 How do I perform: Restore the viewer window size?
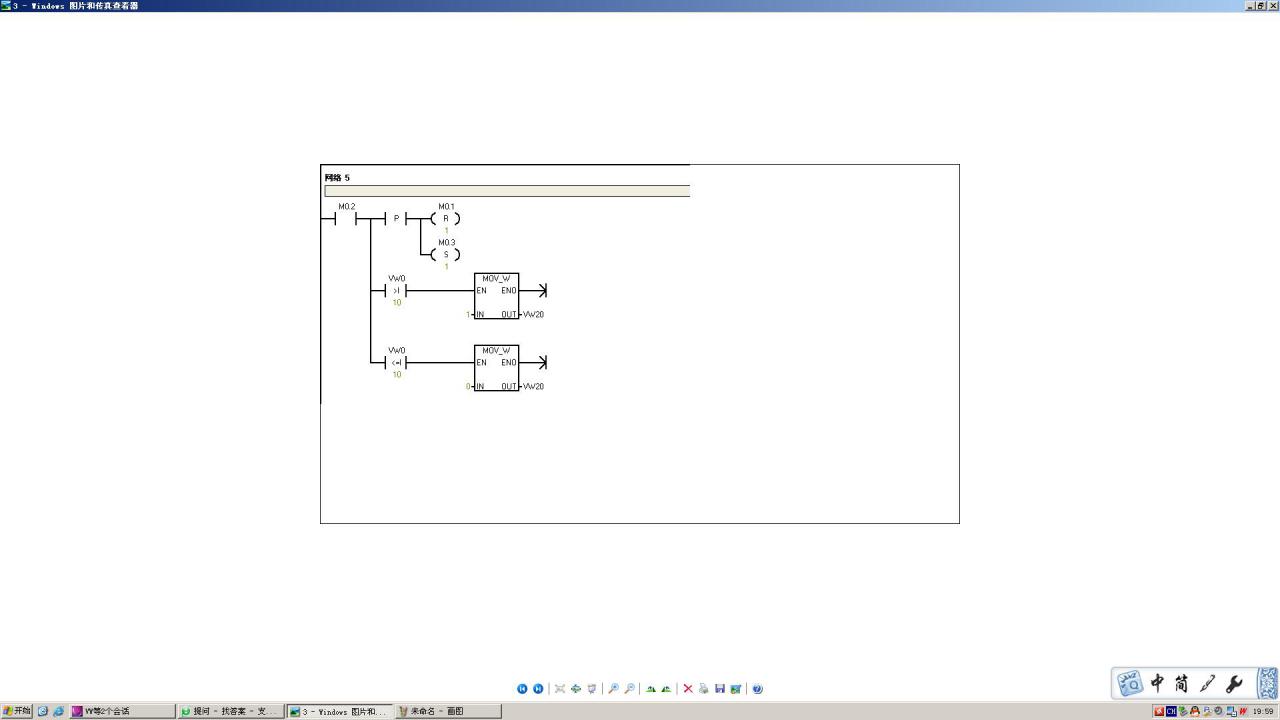point(1260,6)
